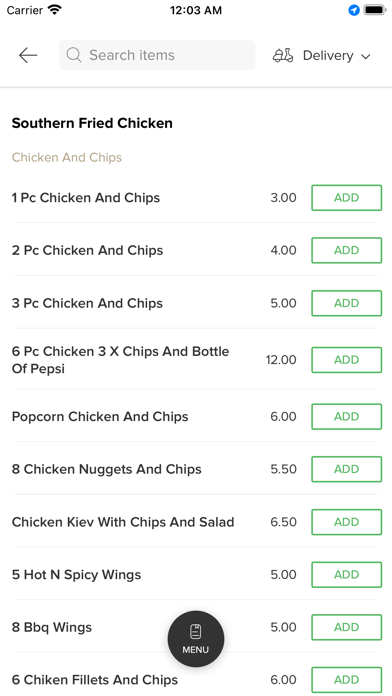Add 8 Chicken Nuggets And Chips
The image size is (392, 696).
coord(346,469)
